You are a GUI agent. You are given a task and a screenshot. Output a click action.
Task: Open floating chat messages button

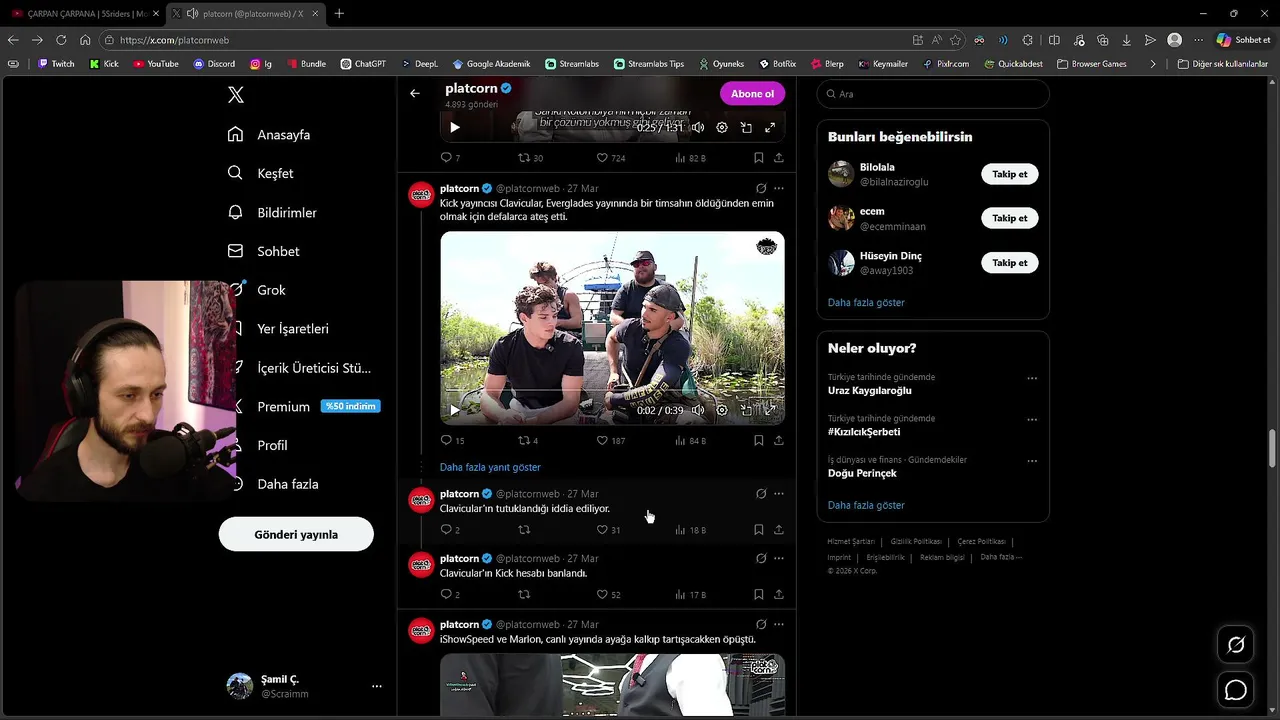pos(1236,690)
